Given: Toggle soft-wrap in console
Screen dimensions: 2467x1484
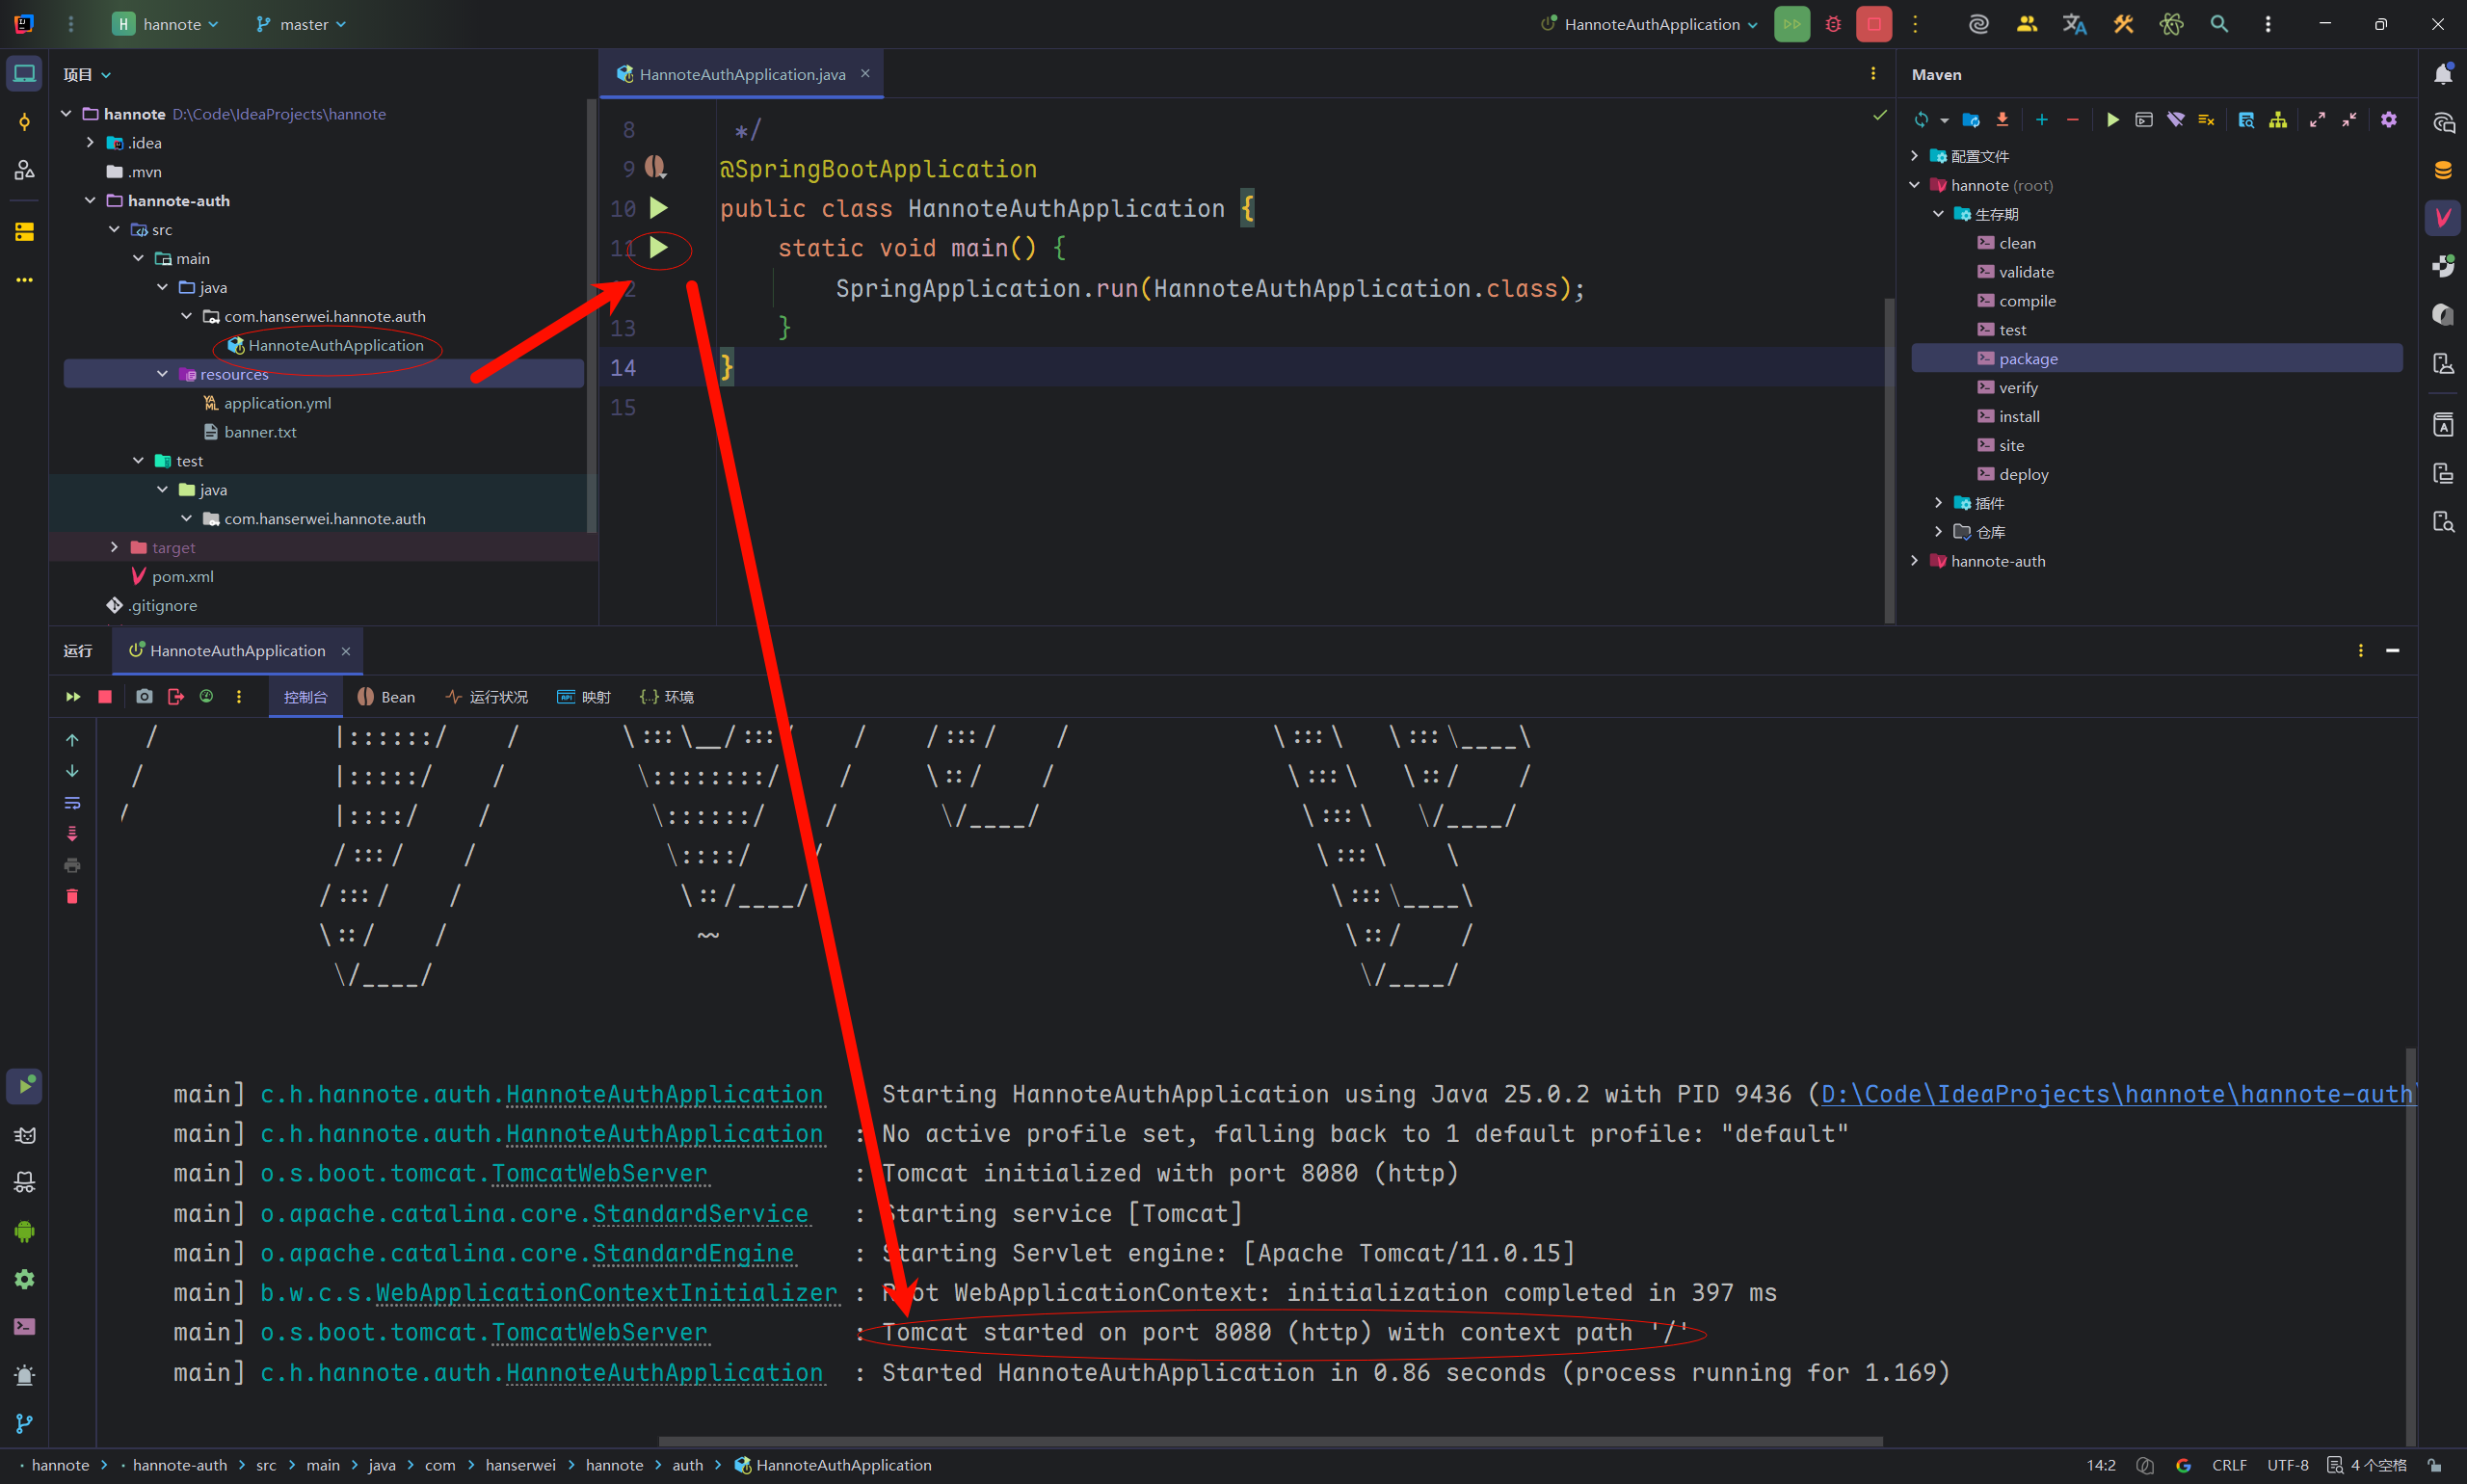Looking at the screenshot, I should (72, 802).
